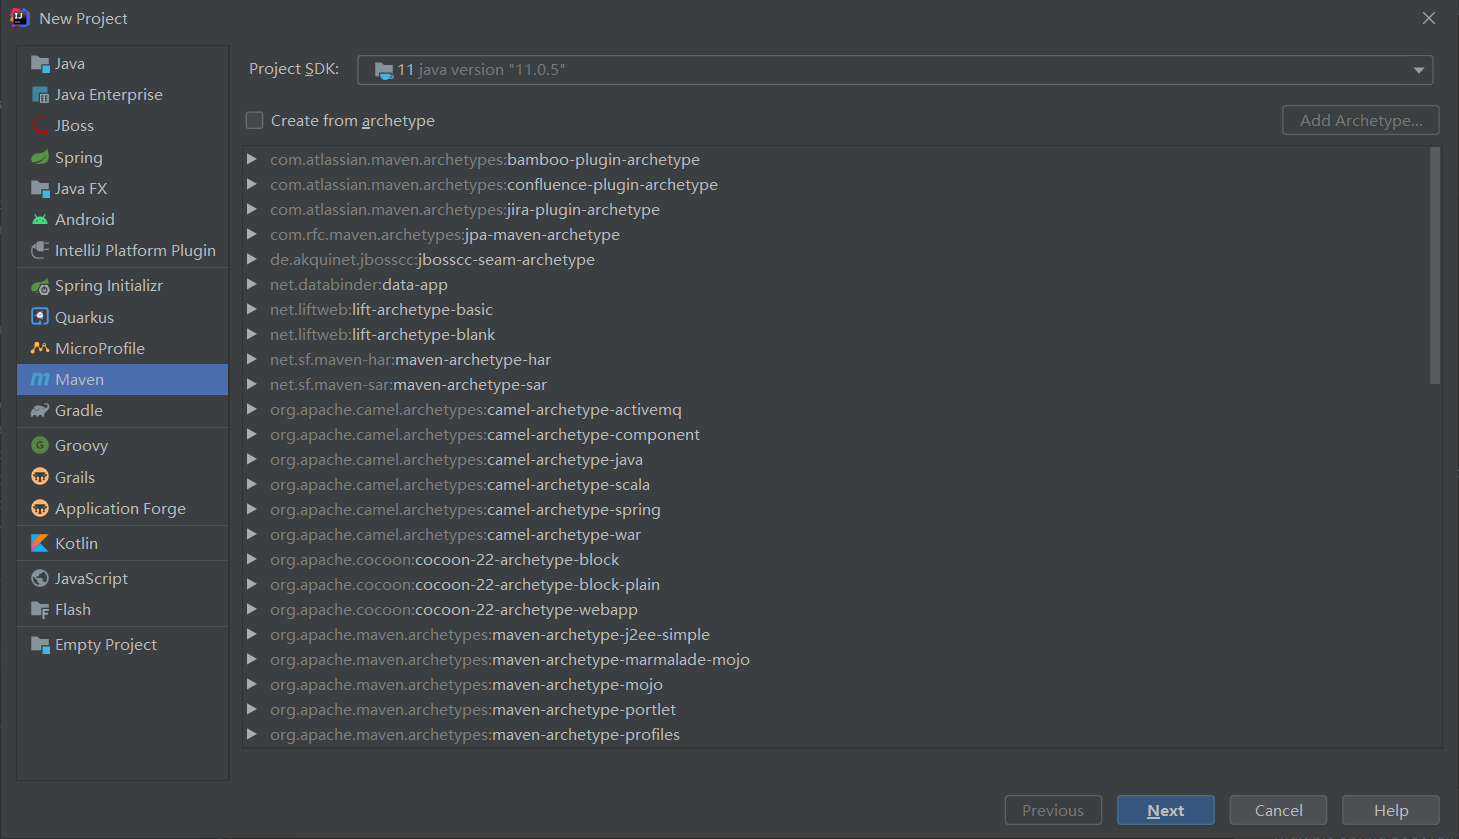Expand confluence-plugin-archetype node
The image size is (1459, 839).
252,184
